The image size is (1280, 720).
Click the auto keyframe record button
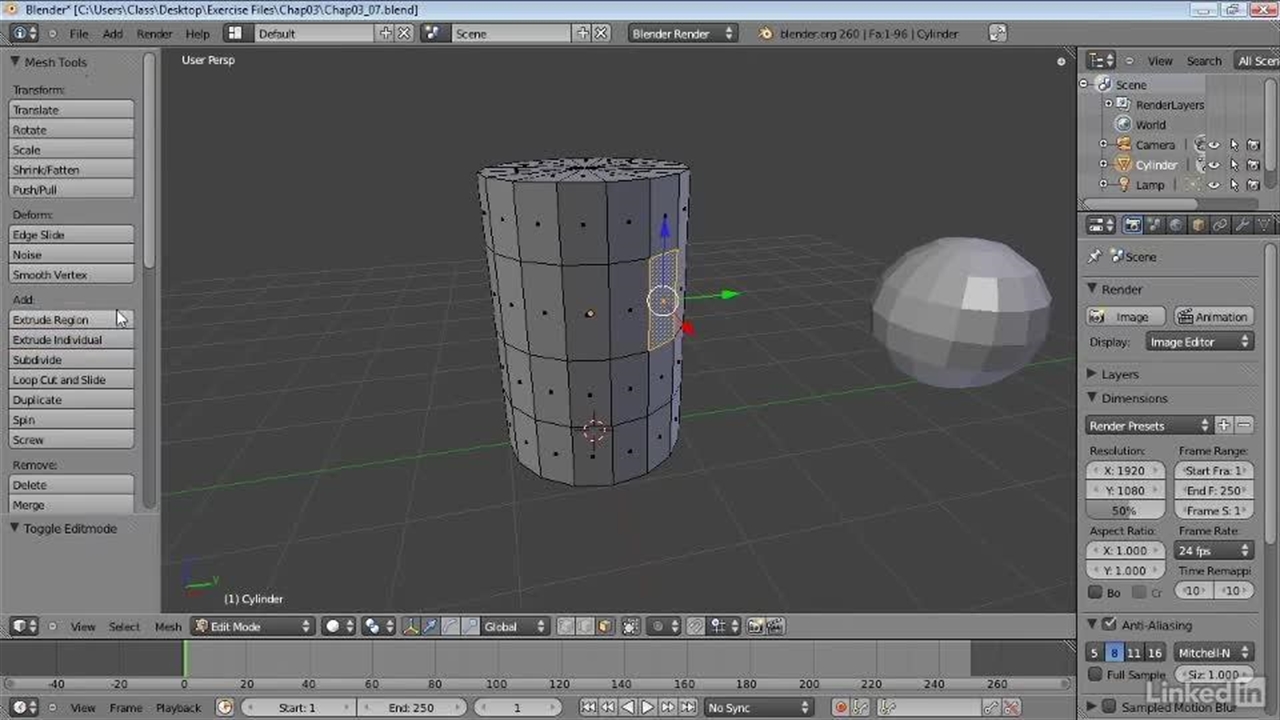point(840,707)
